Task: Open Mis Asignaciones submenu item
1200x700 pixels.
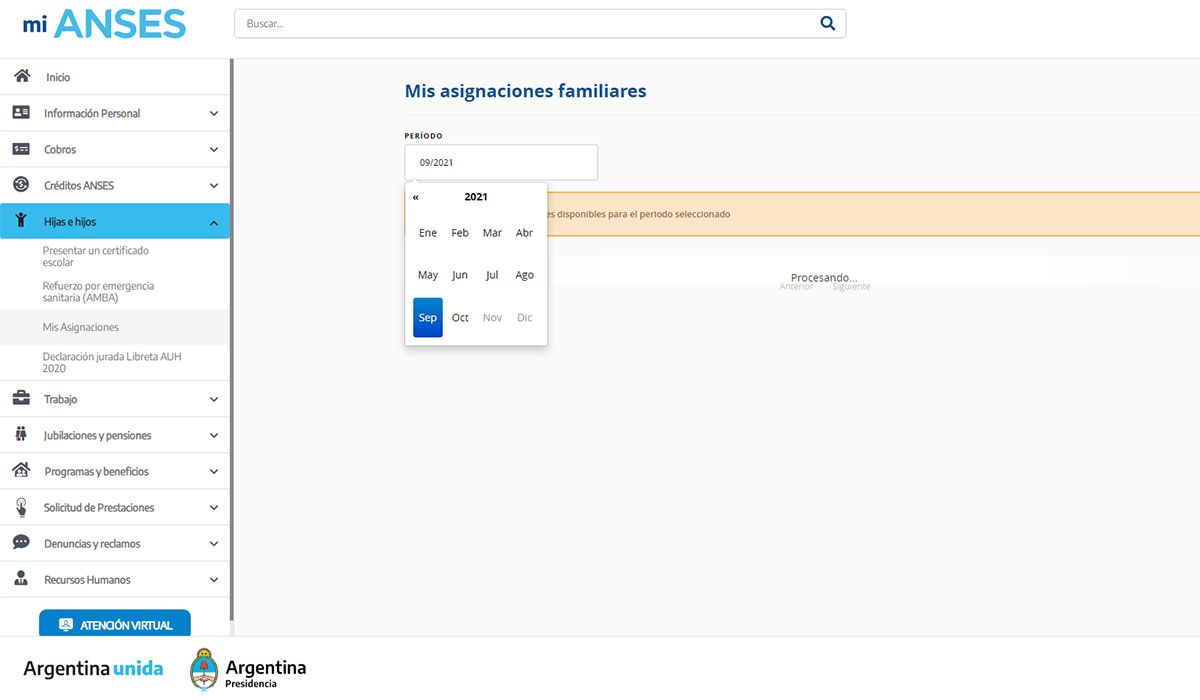Action: 81,327
